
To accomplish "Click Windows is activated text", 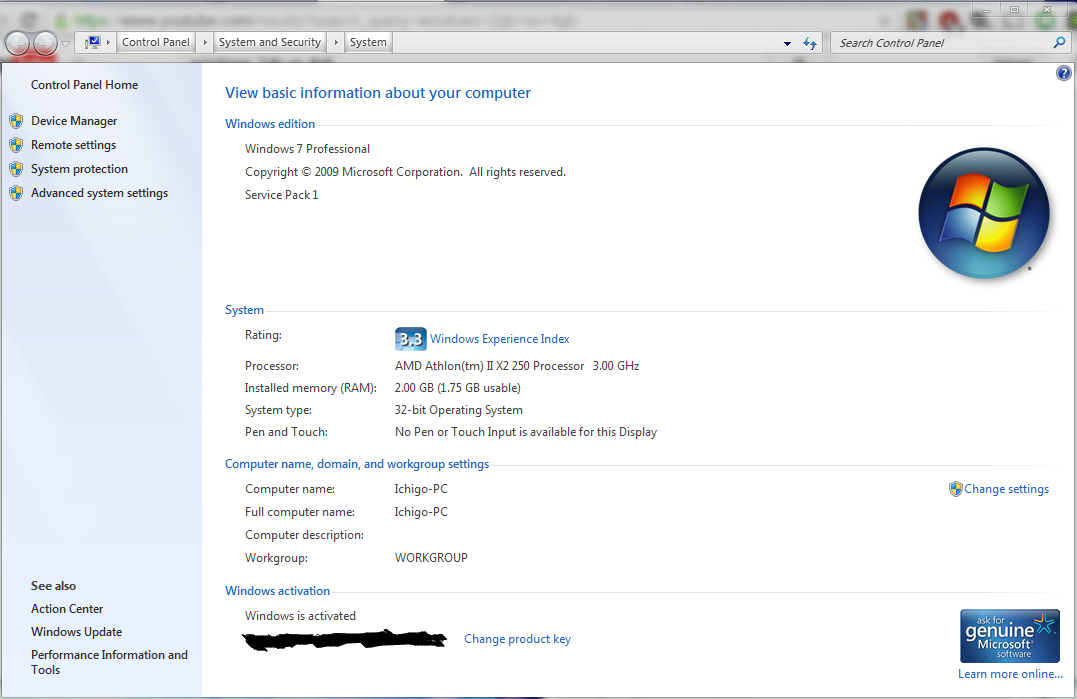I will tap(300, 616).
